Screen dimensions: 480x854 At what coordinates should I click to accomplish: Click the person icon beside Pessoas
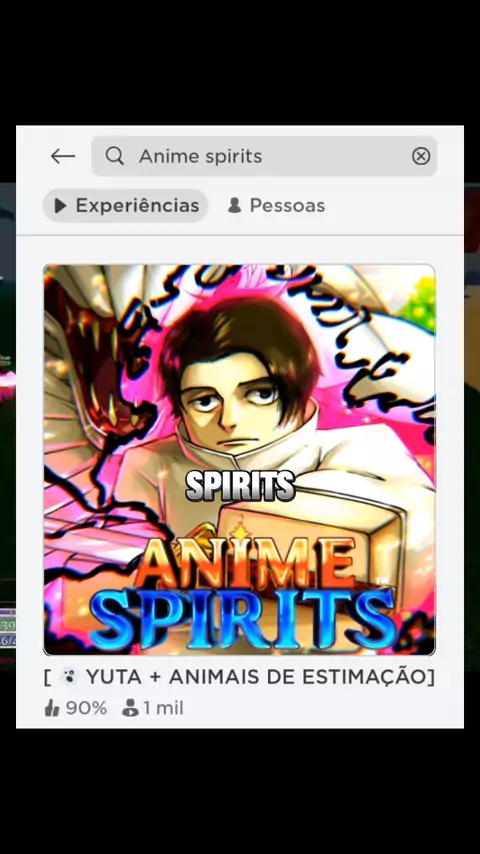(235, 205)
